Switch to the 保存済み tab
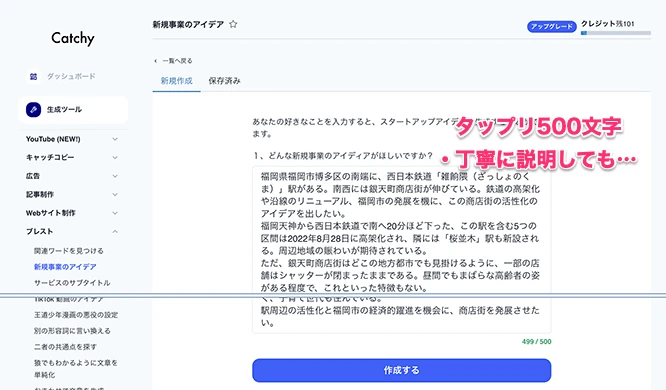 (224, 81)
